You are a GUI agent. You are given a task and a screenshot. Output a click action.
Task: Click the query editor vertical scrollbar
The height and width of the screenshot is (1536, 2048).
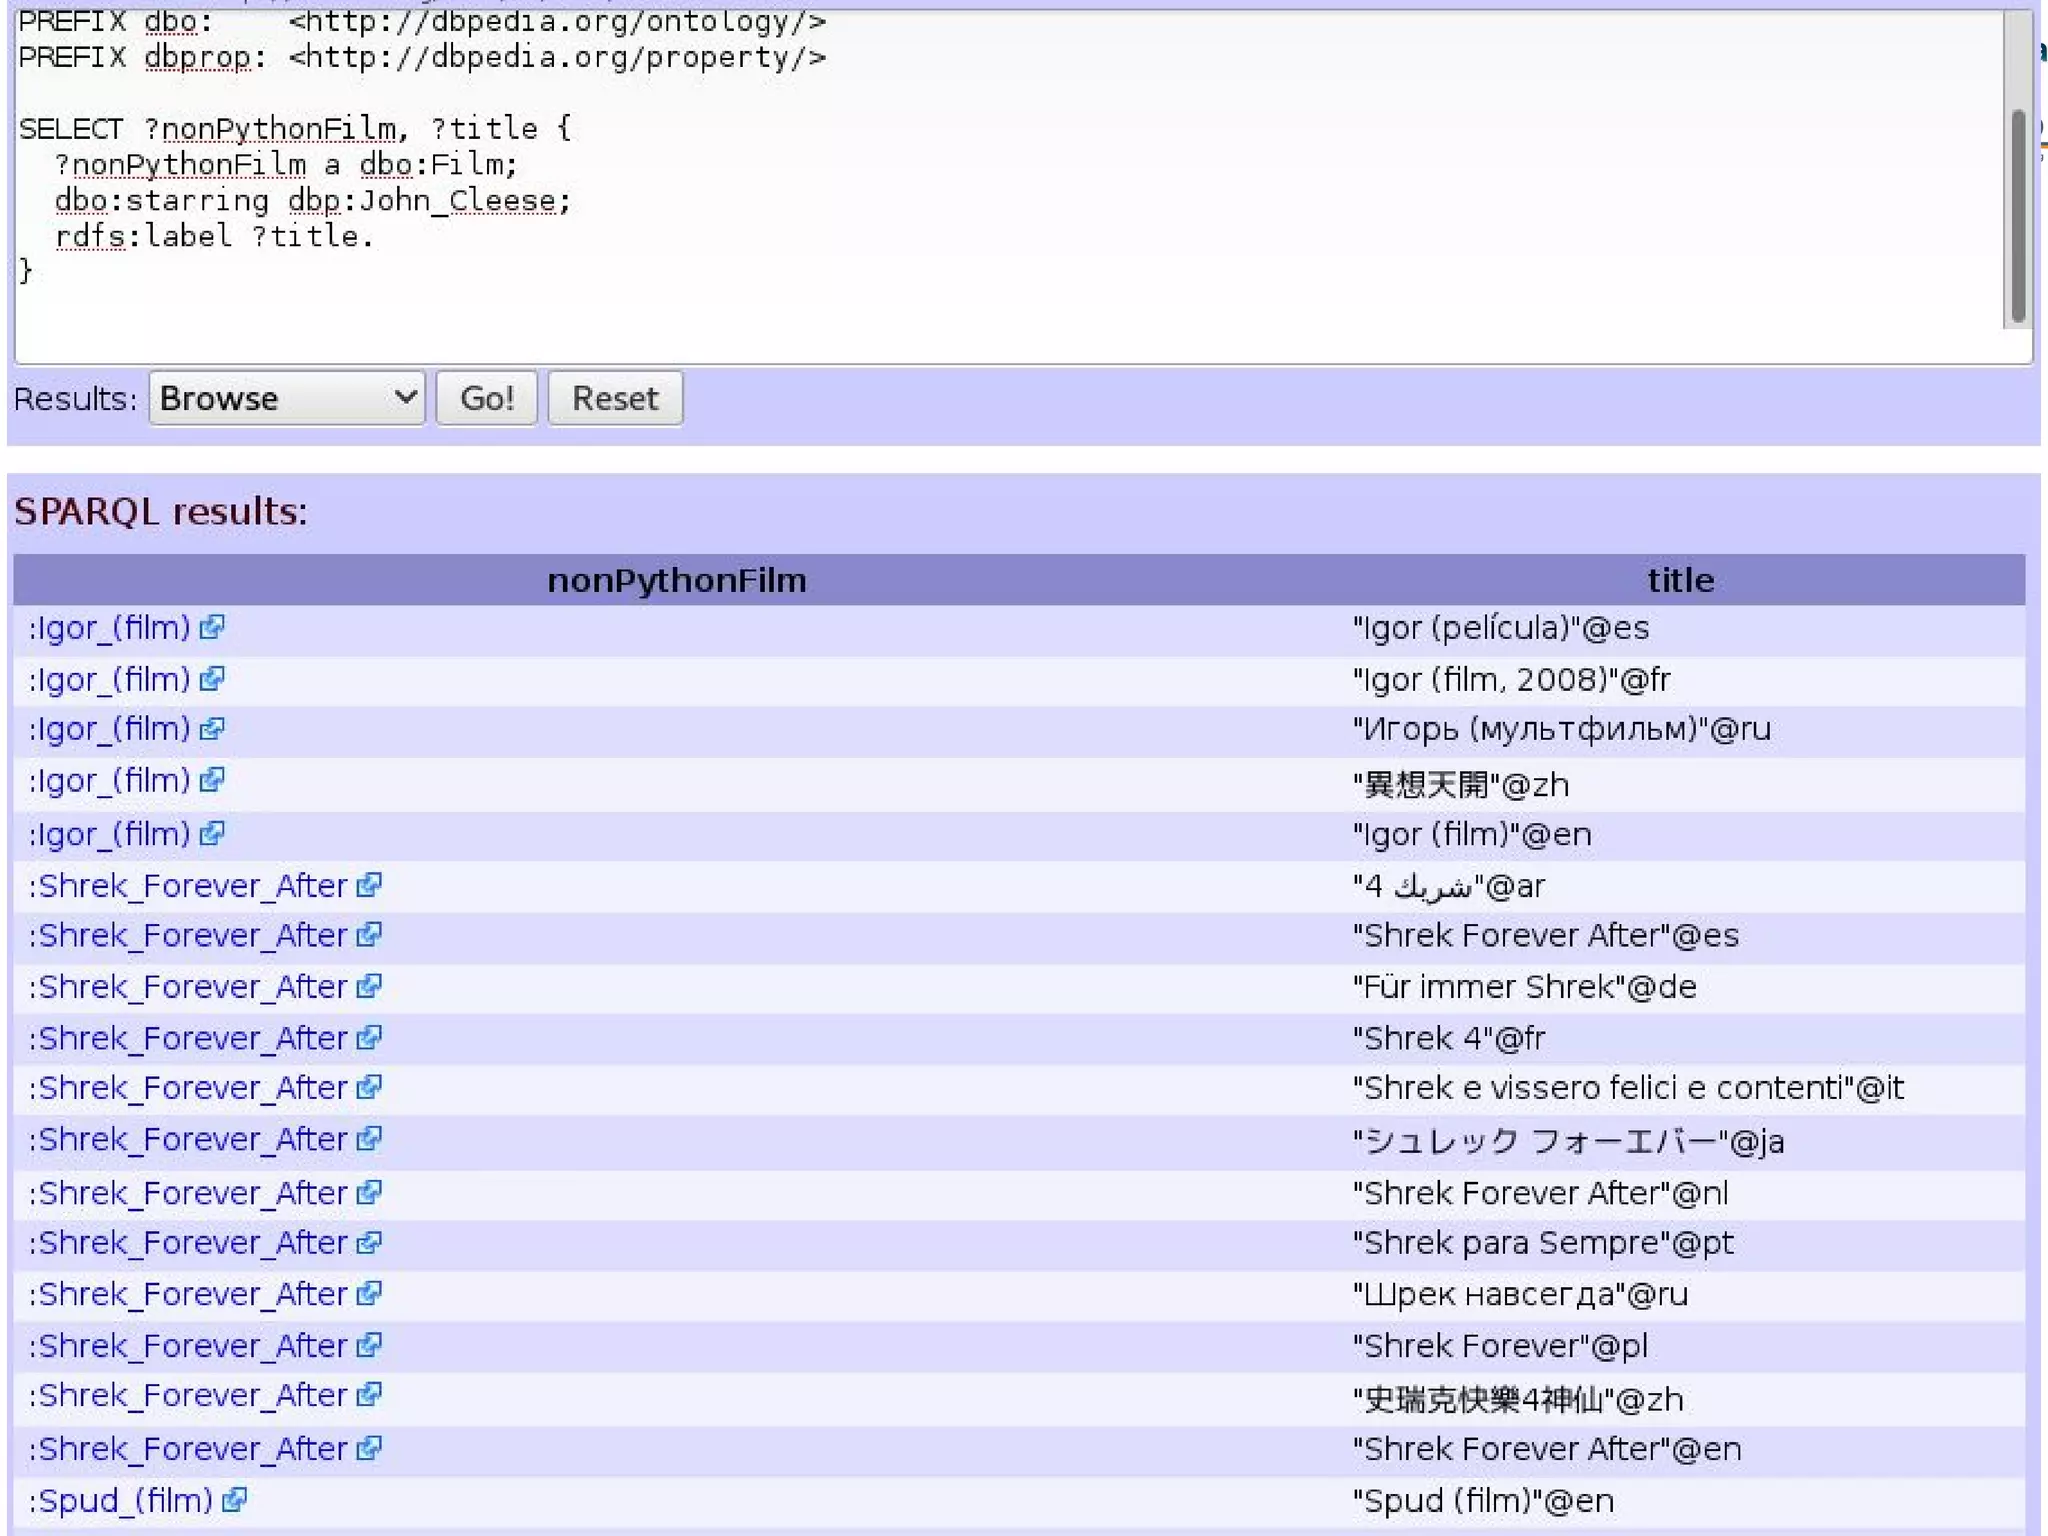2018,215
